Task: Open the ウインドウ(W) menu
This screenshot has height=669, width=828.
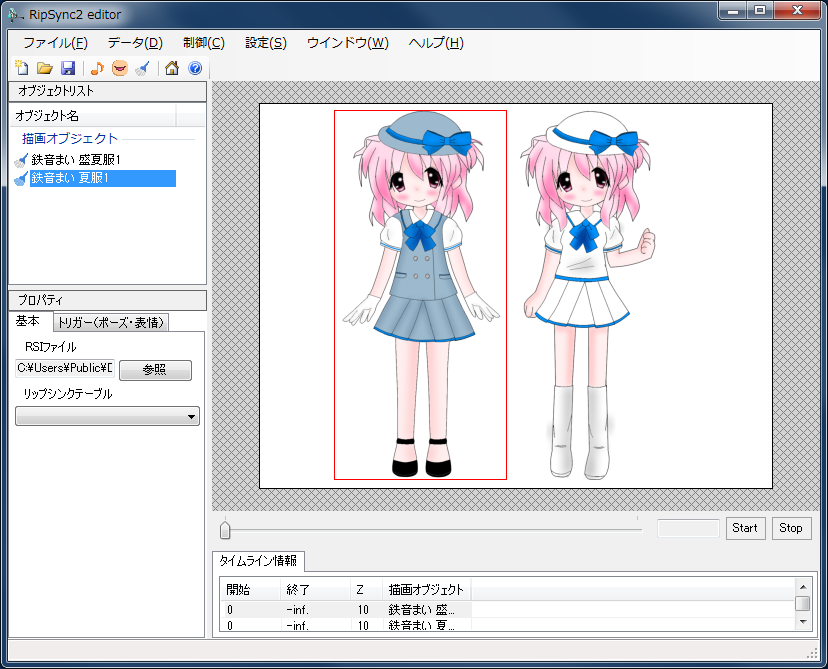Action: [x=347, y=43]
